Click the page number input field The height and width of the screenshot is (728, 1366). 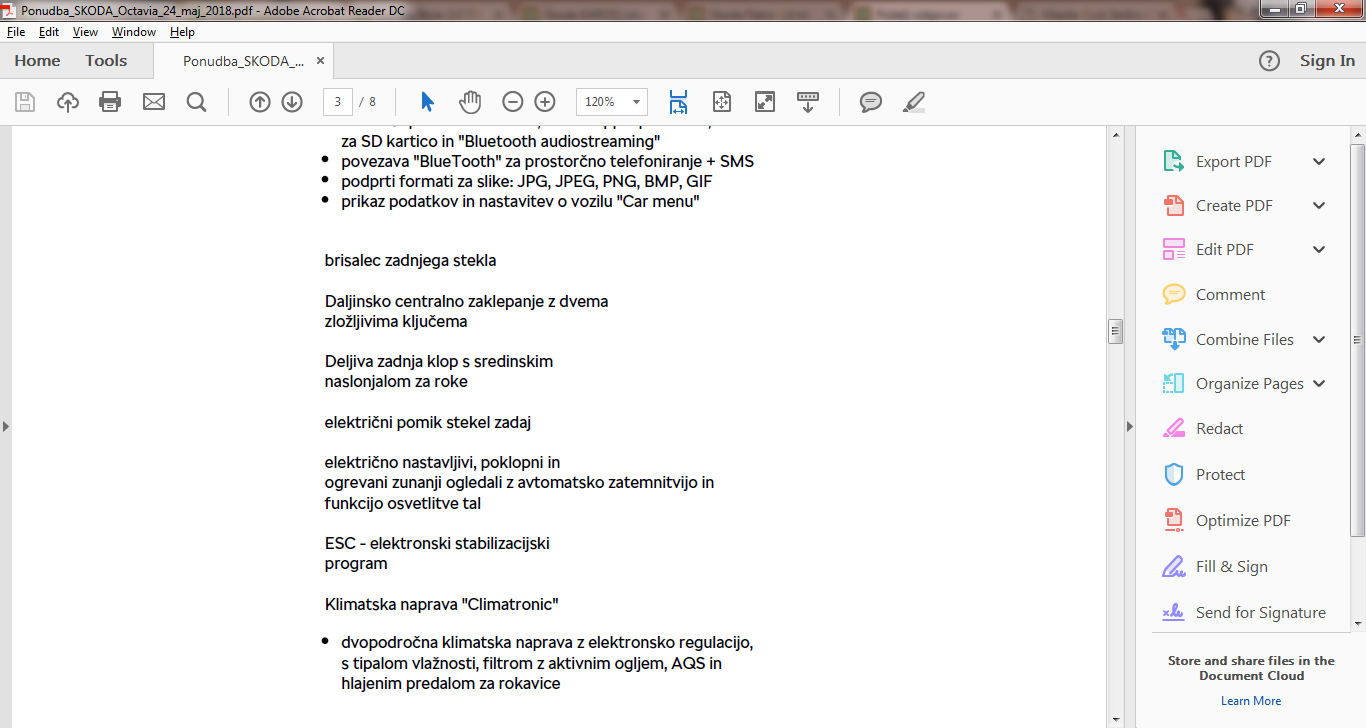coord(338,102)
